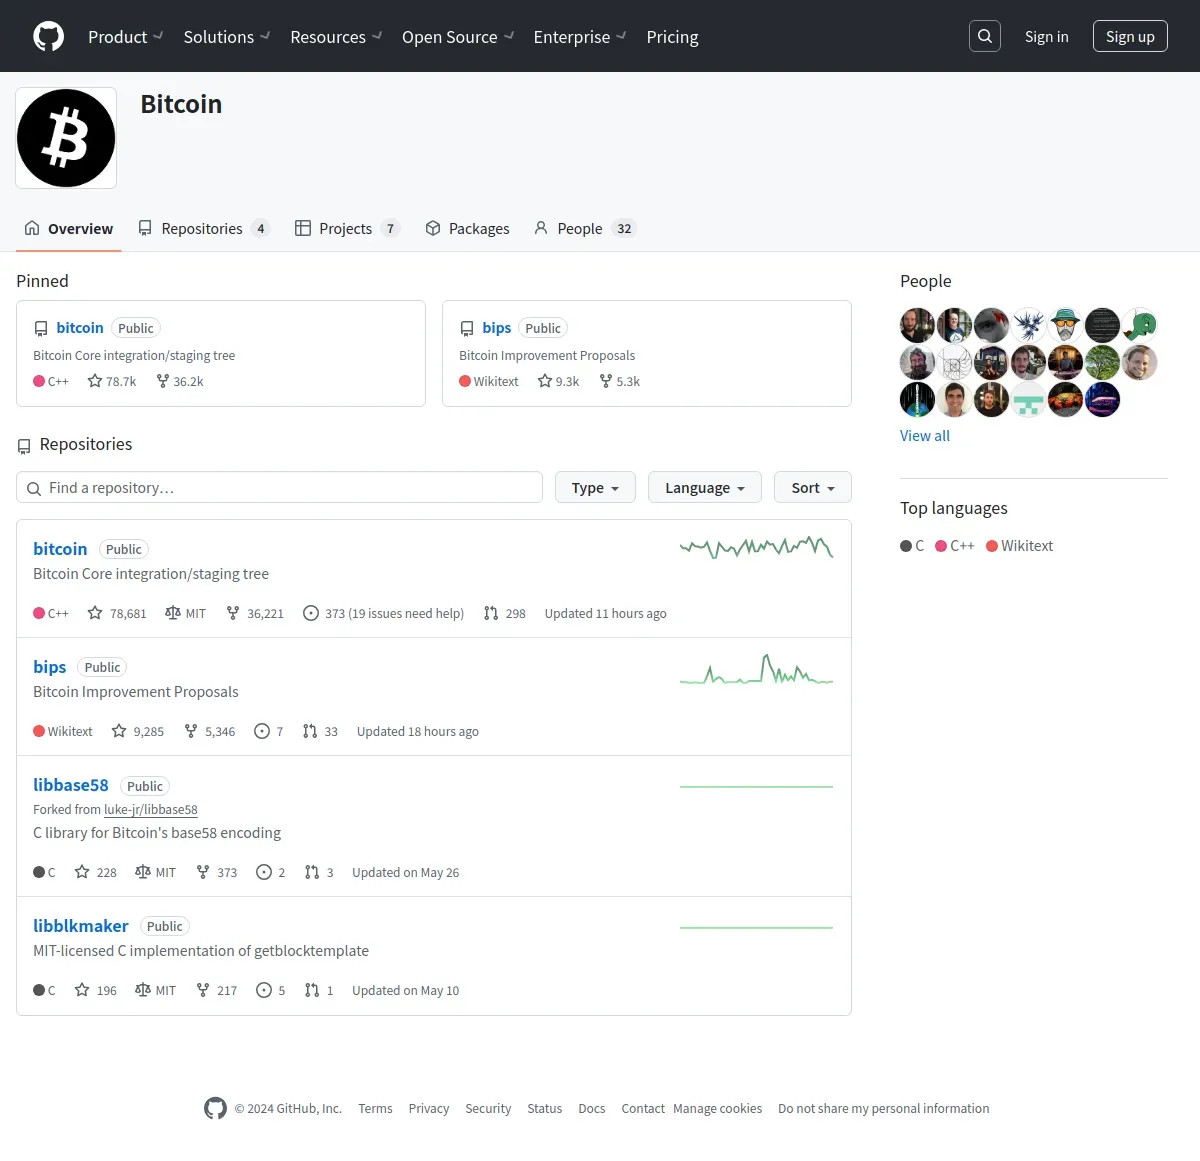
Task: Click the Sign in link
Action: pos(1046,36)
